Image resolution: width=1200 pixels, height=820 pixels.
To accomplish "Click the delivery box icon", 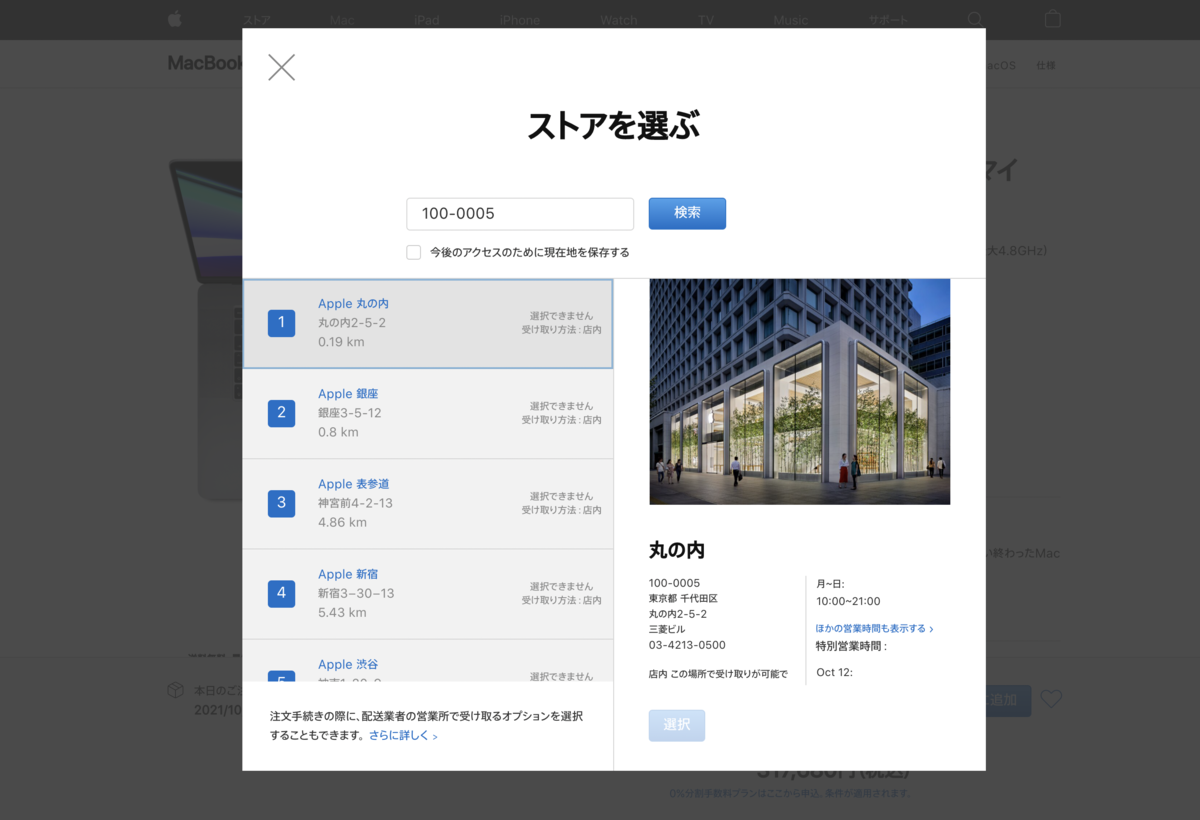I will point(174,690).
